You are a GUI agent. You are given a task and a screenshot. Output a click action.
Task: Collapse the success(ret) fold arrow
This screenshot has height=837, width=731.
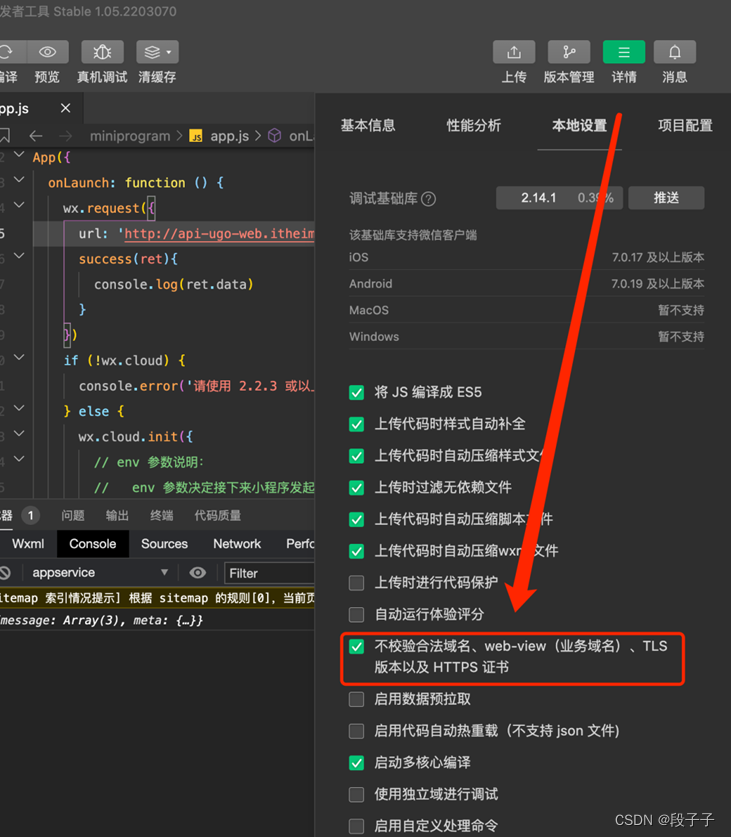pos(19,256)
